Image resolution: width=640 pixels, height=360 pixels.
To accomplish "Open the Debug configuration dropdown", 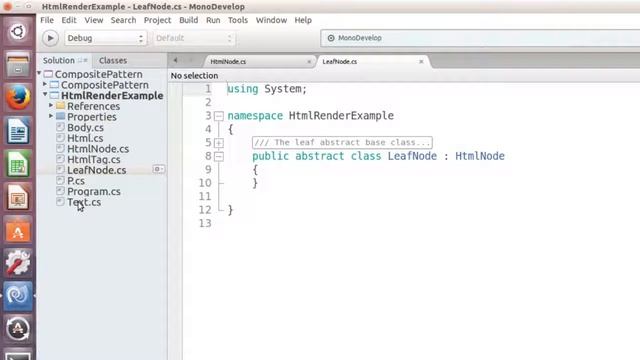I will point(105,38).
